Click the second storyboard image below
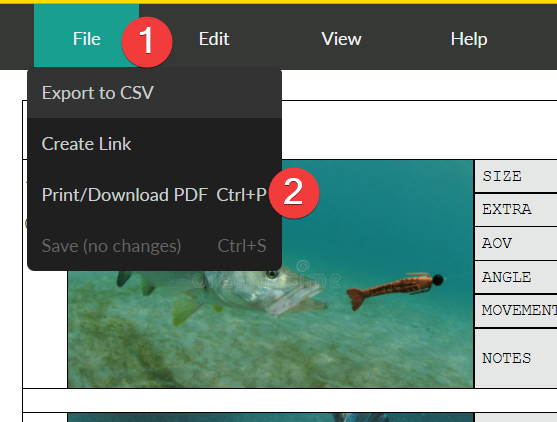This screenshot has width=557, height=422. pyautogui.click(x=270, y=417)
